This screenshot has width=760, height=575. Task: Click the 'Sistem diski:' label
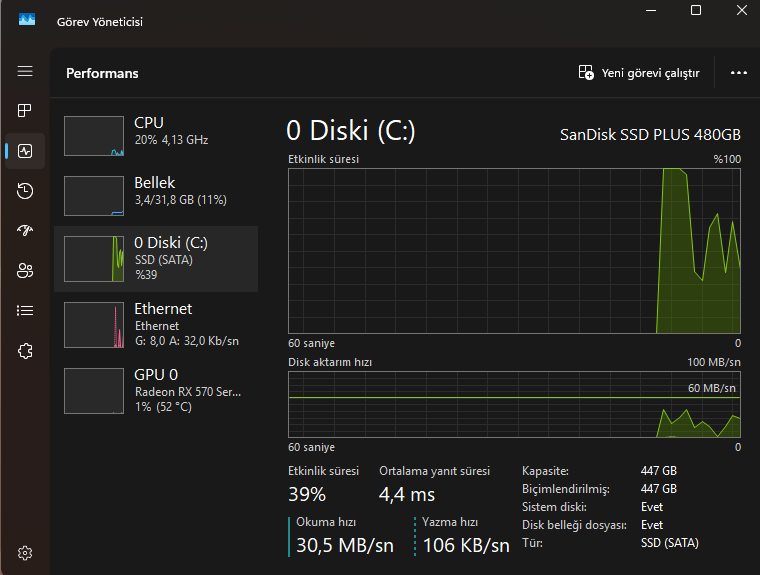point(554,507)
